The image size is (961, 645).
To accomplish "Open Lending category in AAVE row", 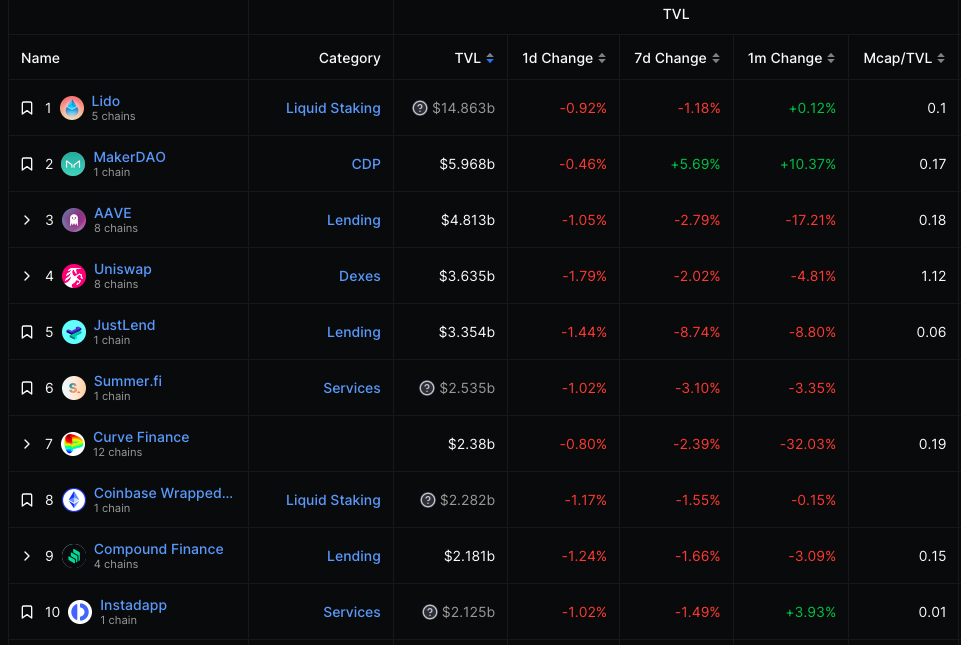I will coord(354,220).
